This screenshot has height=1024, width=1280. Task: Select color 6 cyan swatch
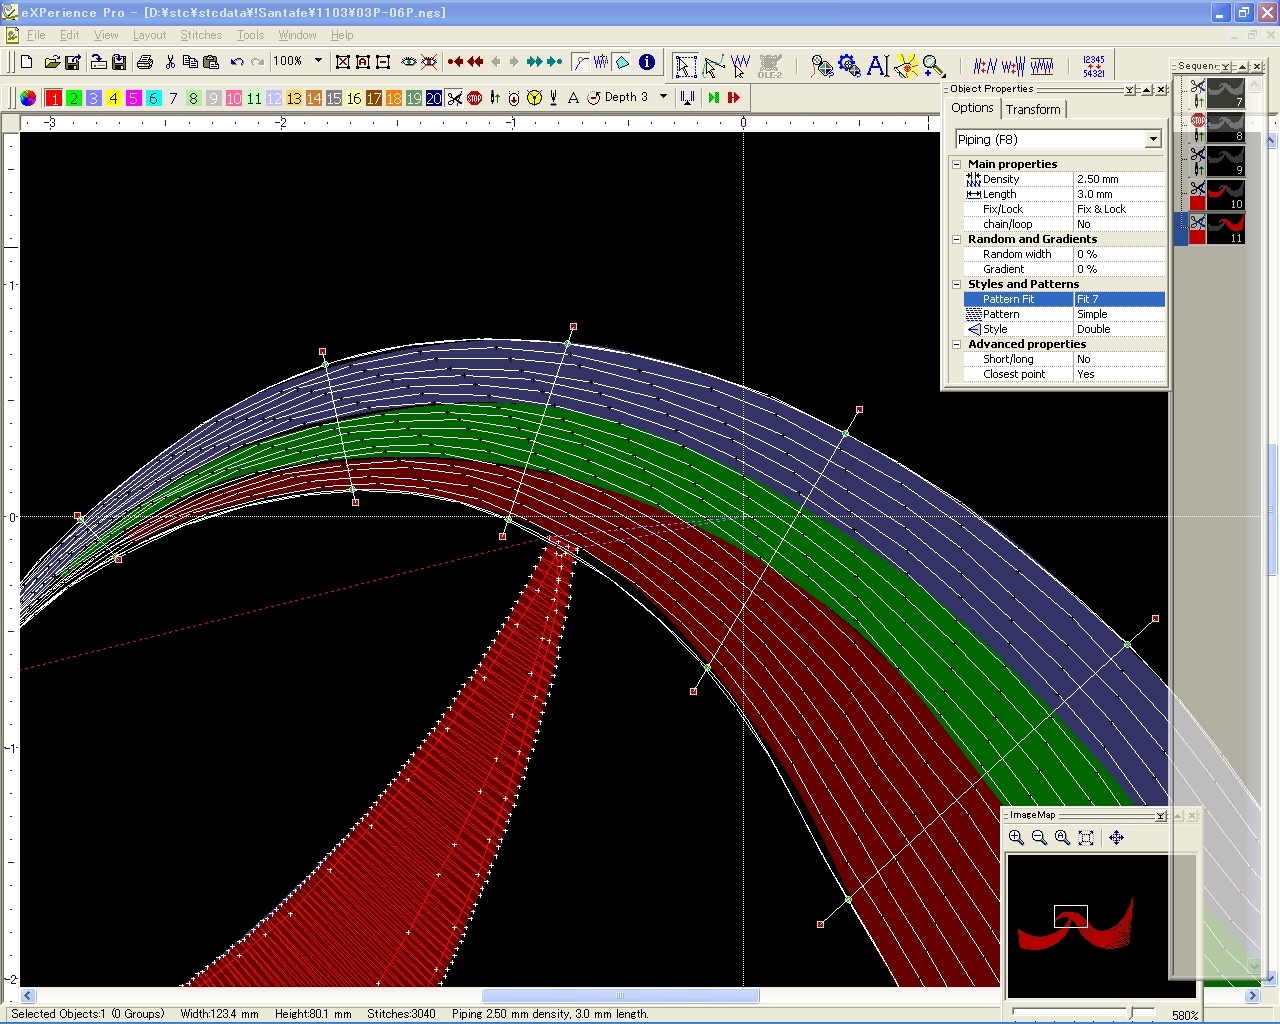[x=153, y=98]
